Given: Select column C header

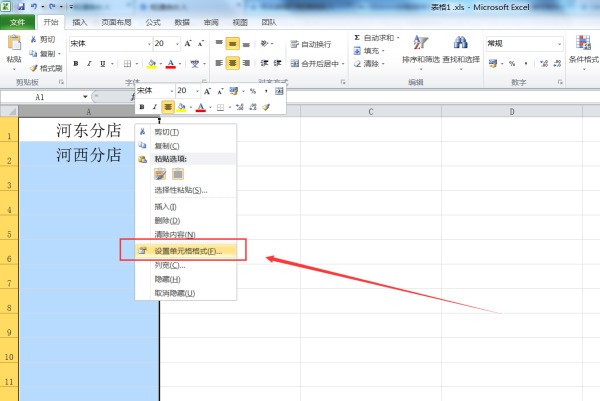Looking at the screenshot, I should click(x=371, y=112).
